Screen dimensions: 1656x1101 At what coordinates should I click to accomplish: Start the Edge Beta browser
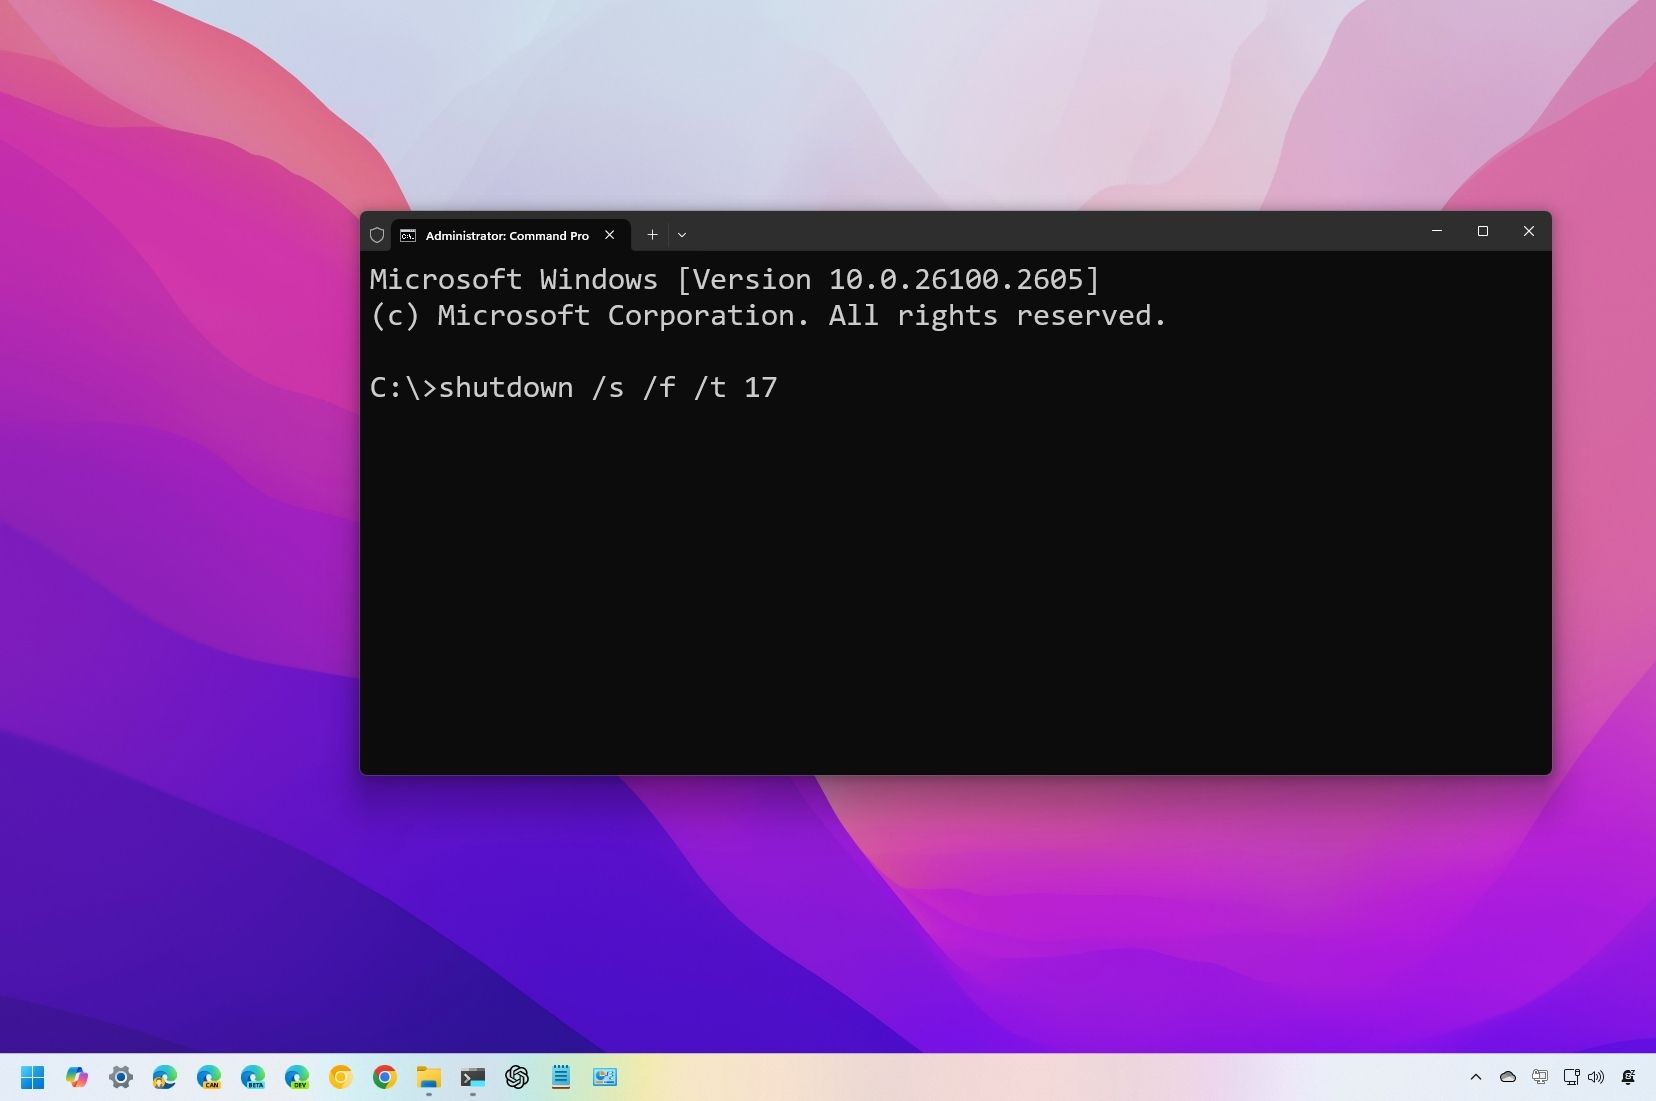click(x=254, y=1077)
